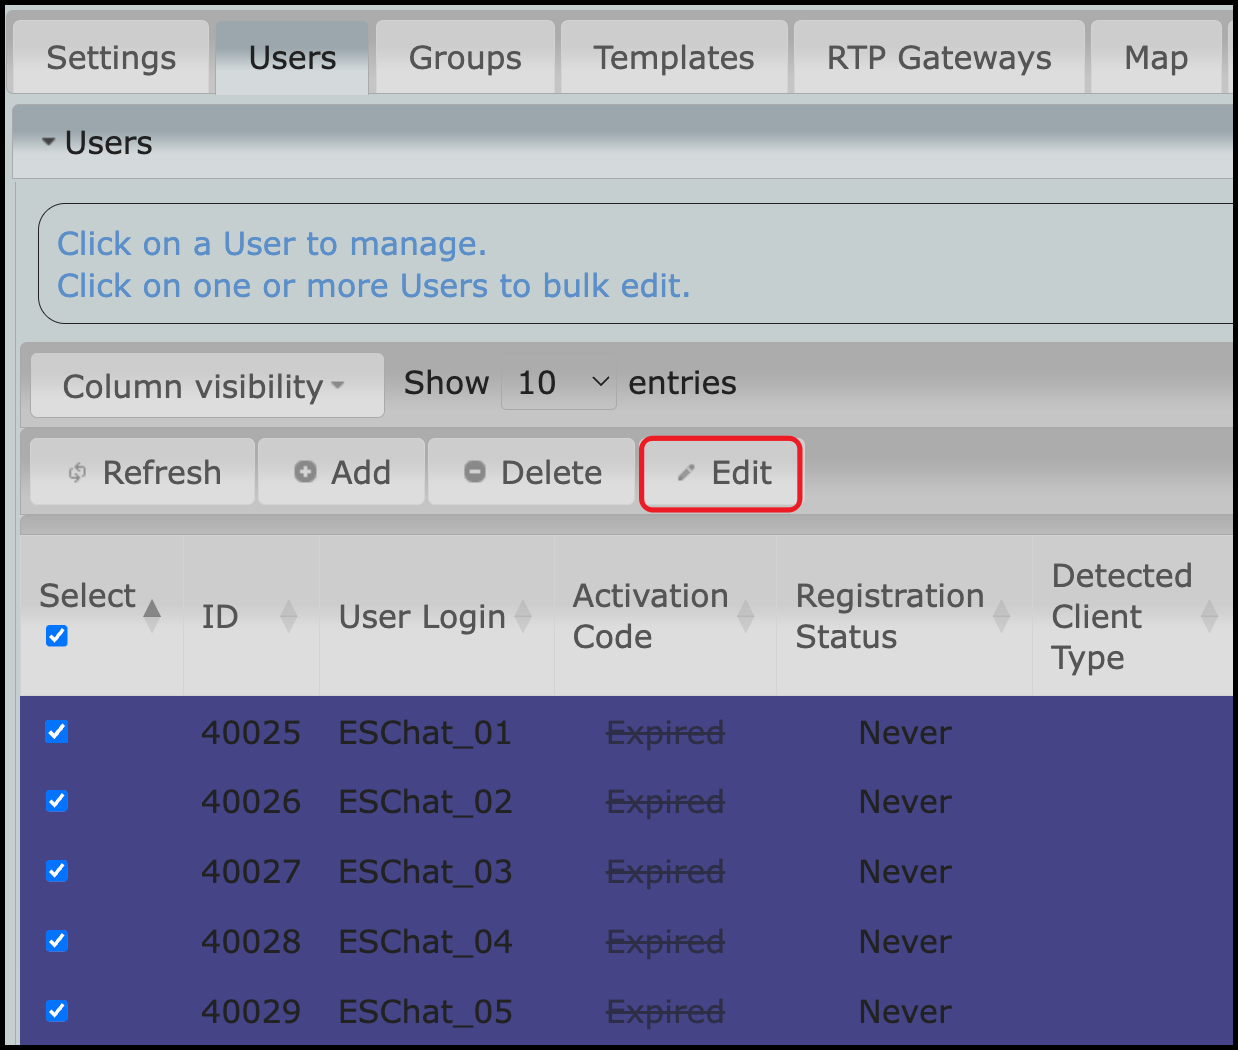This screenshot has width=1238, height=1050.
Task: Uncheck the checkbox for user ESChat_01
Action: [x=57, y=732]
